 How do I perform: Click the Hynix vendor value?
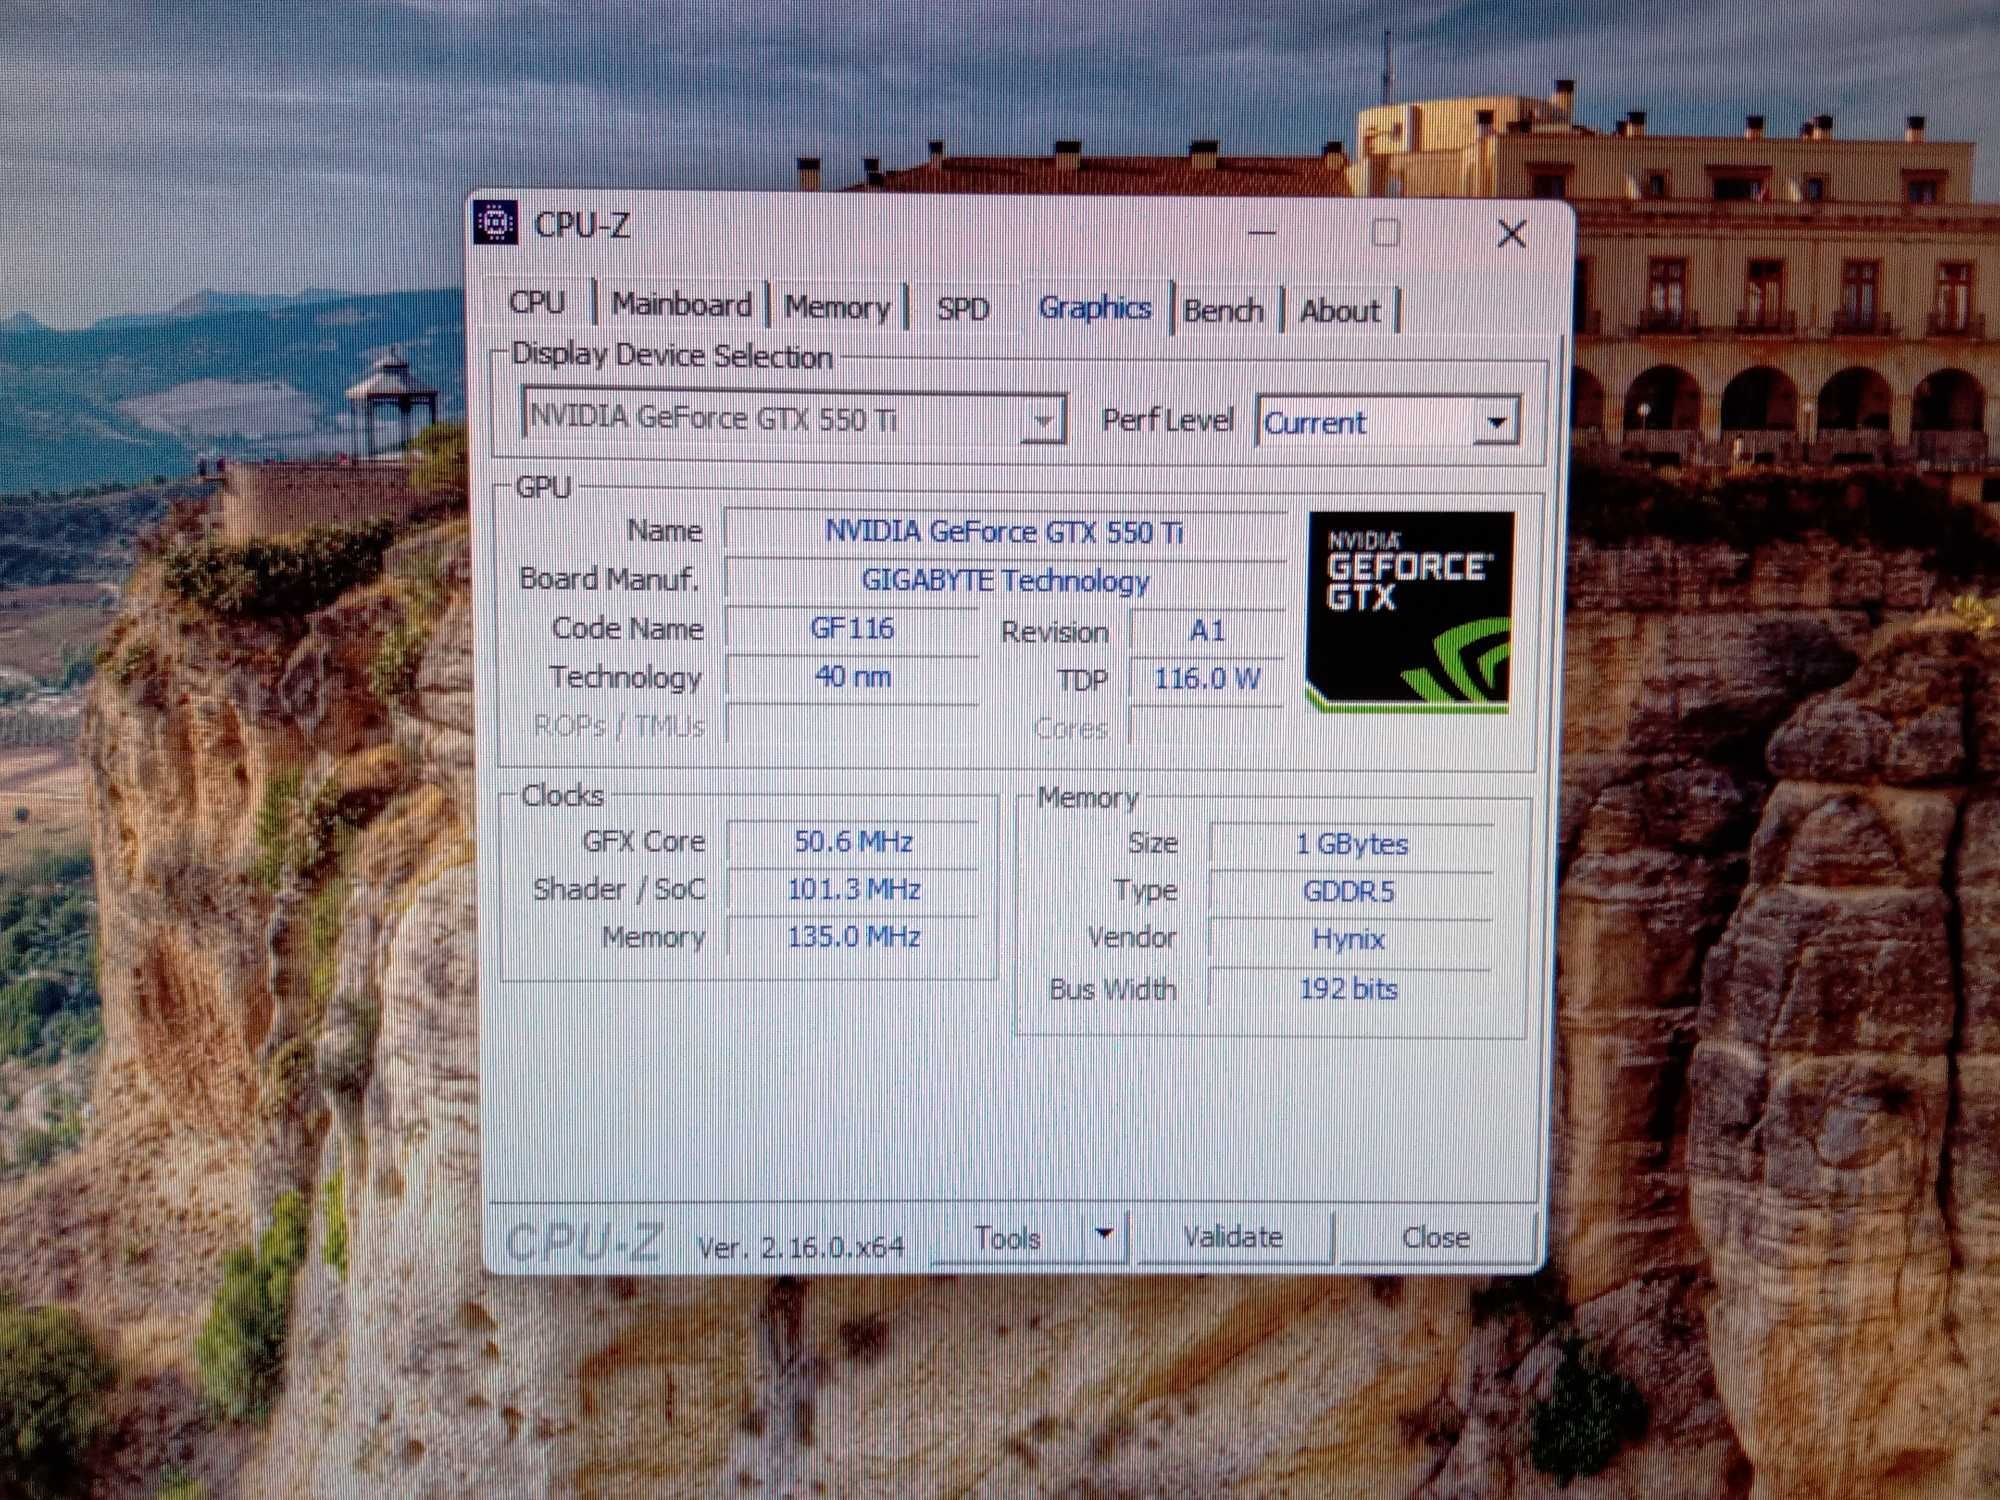pyautogui.click(x=1349, y=939)
